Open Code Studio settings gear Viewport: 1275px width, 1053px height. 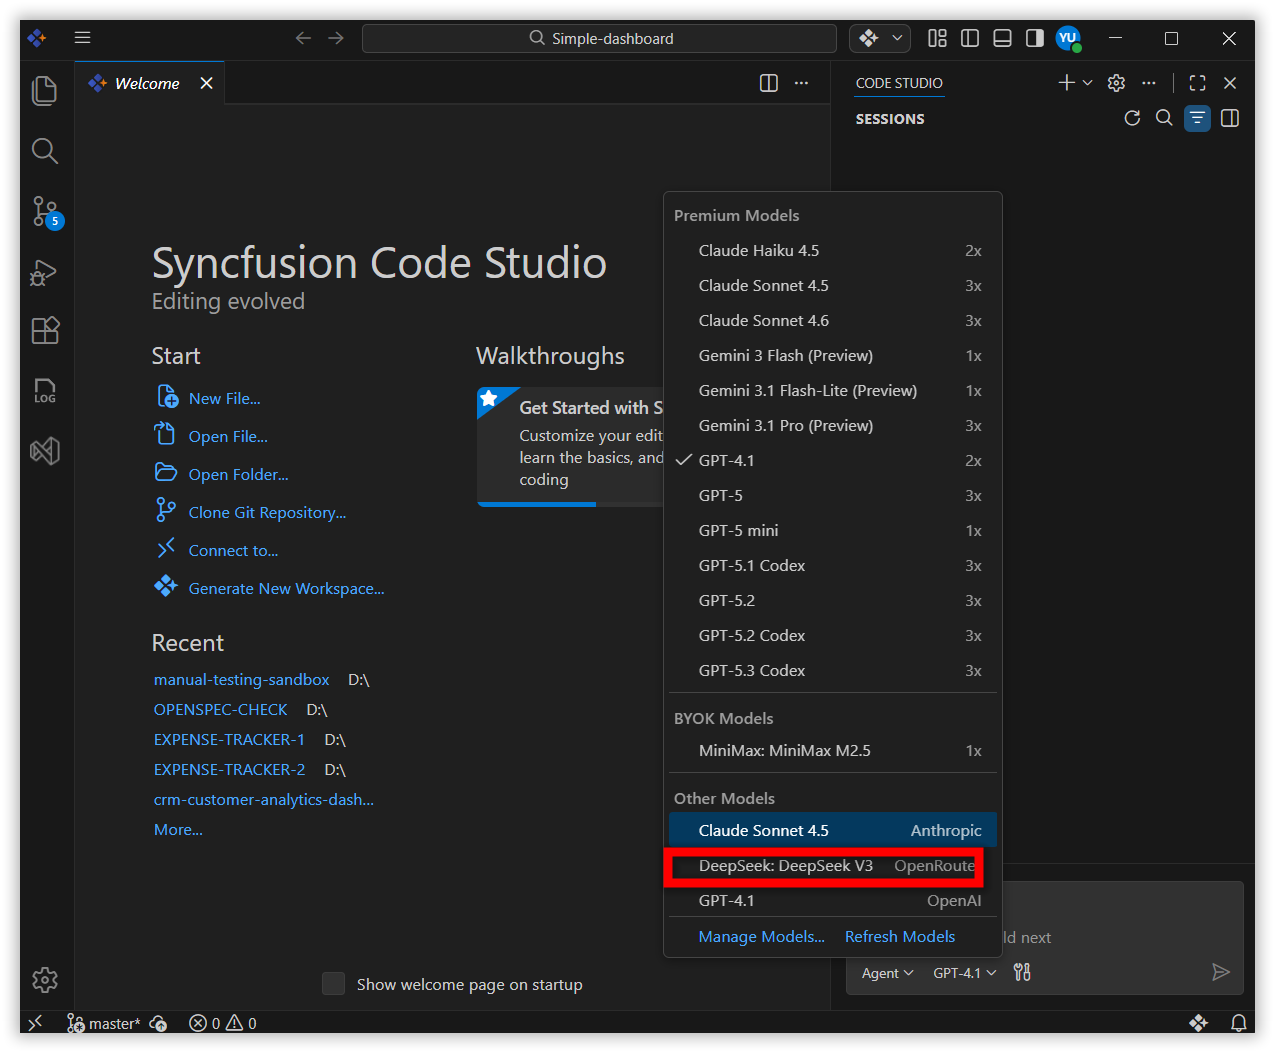click(x=1117, y=83)
